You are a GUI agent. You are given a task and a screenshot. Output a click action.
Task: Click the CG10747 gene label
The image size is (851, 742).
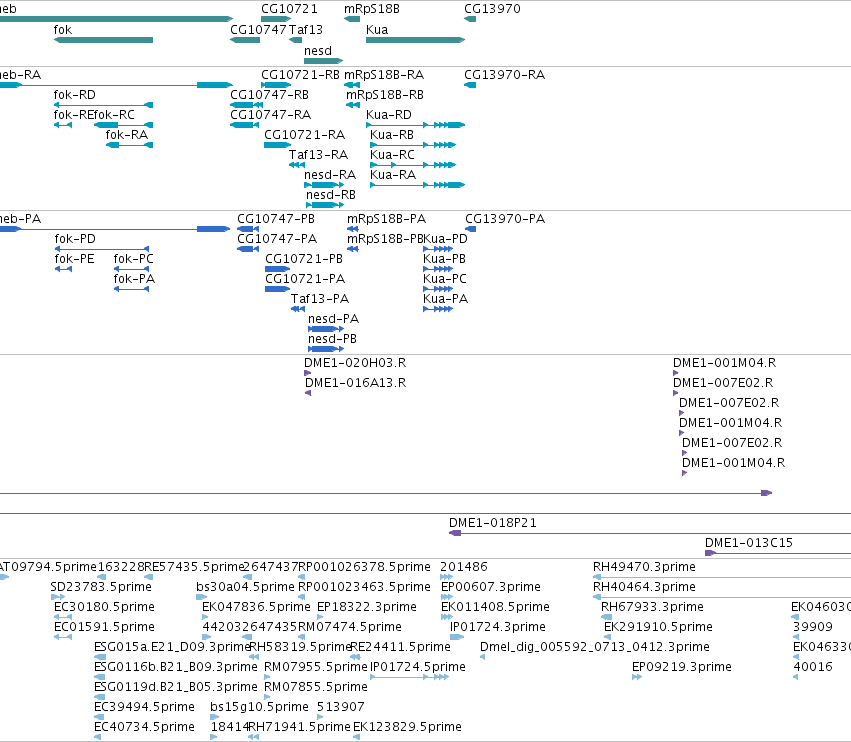coord(258,30)
